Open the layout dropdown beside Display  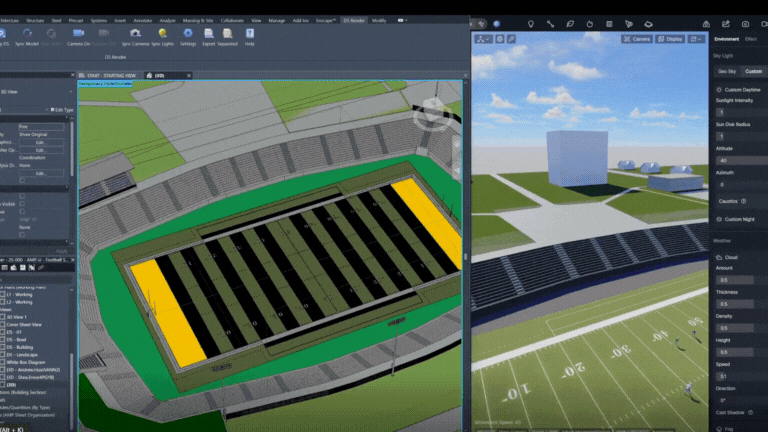pos(696,39)
